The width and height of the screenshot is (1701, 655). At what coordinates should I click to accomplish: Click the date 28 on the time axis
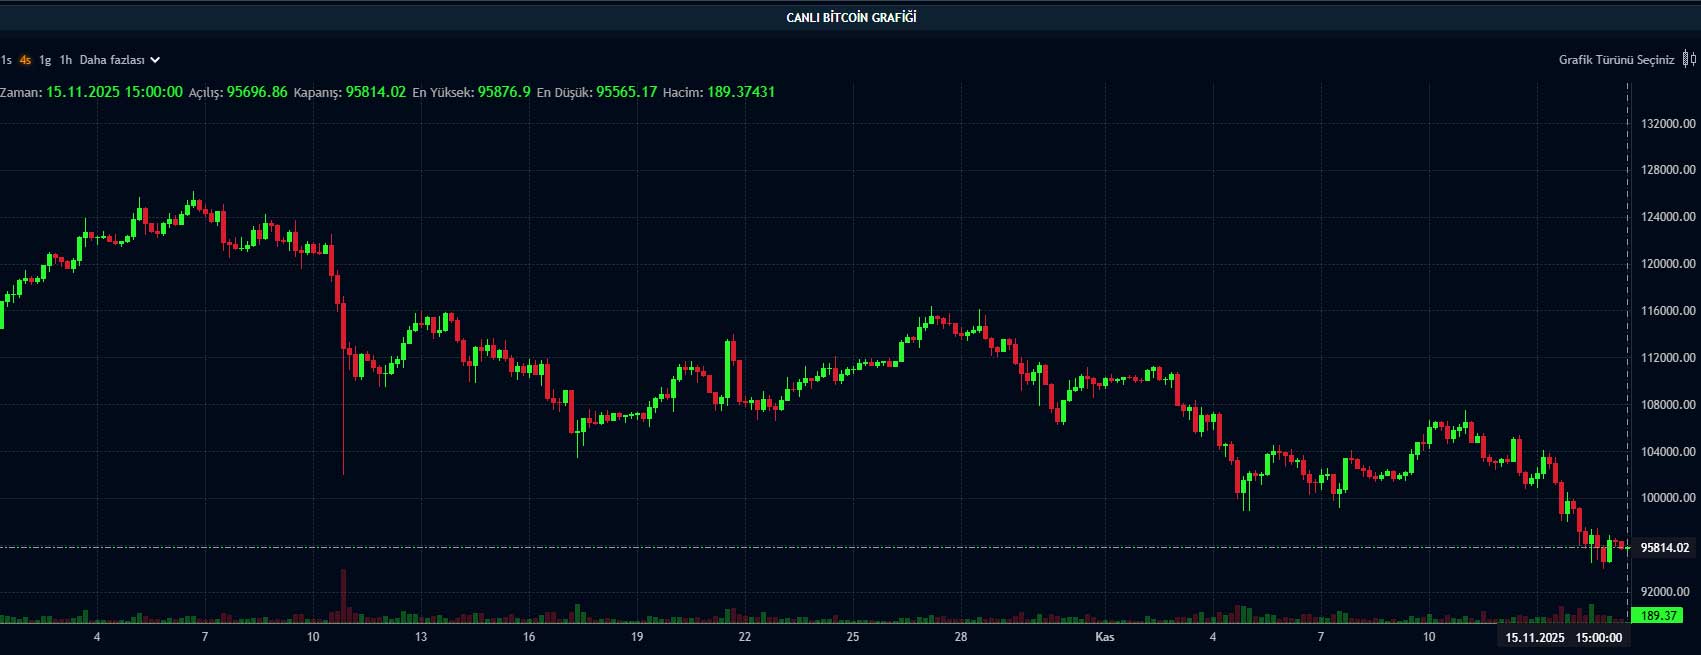(961, 637)
